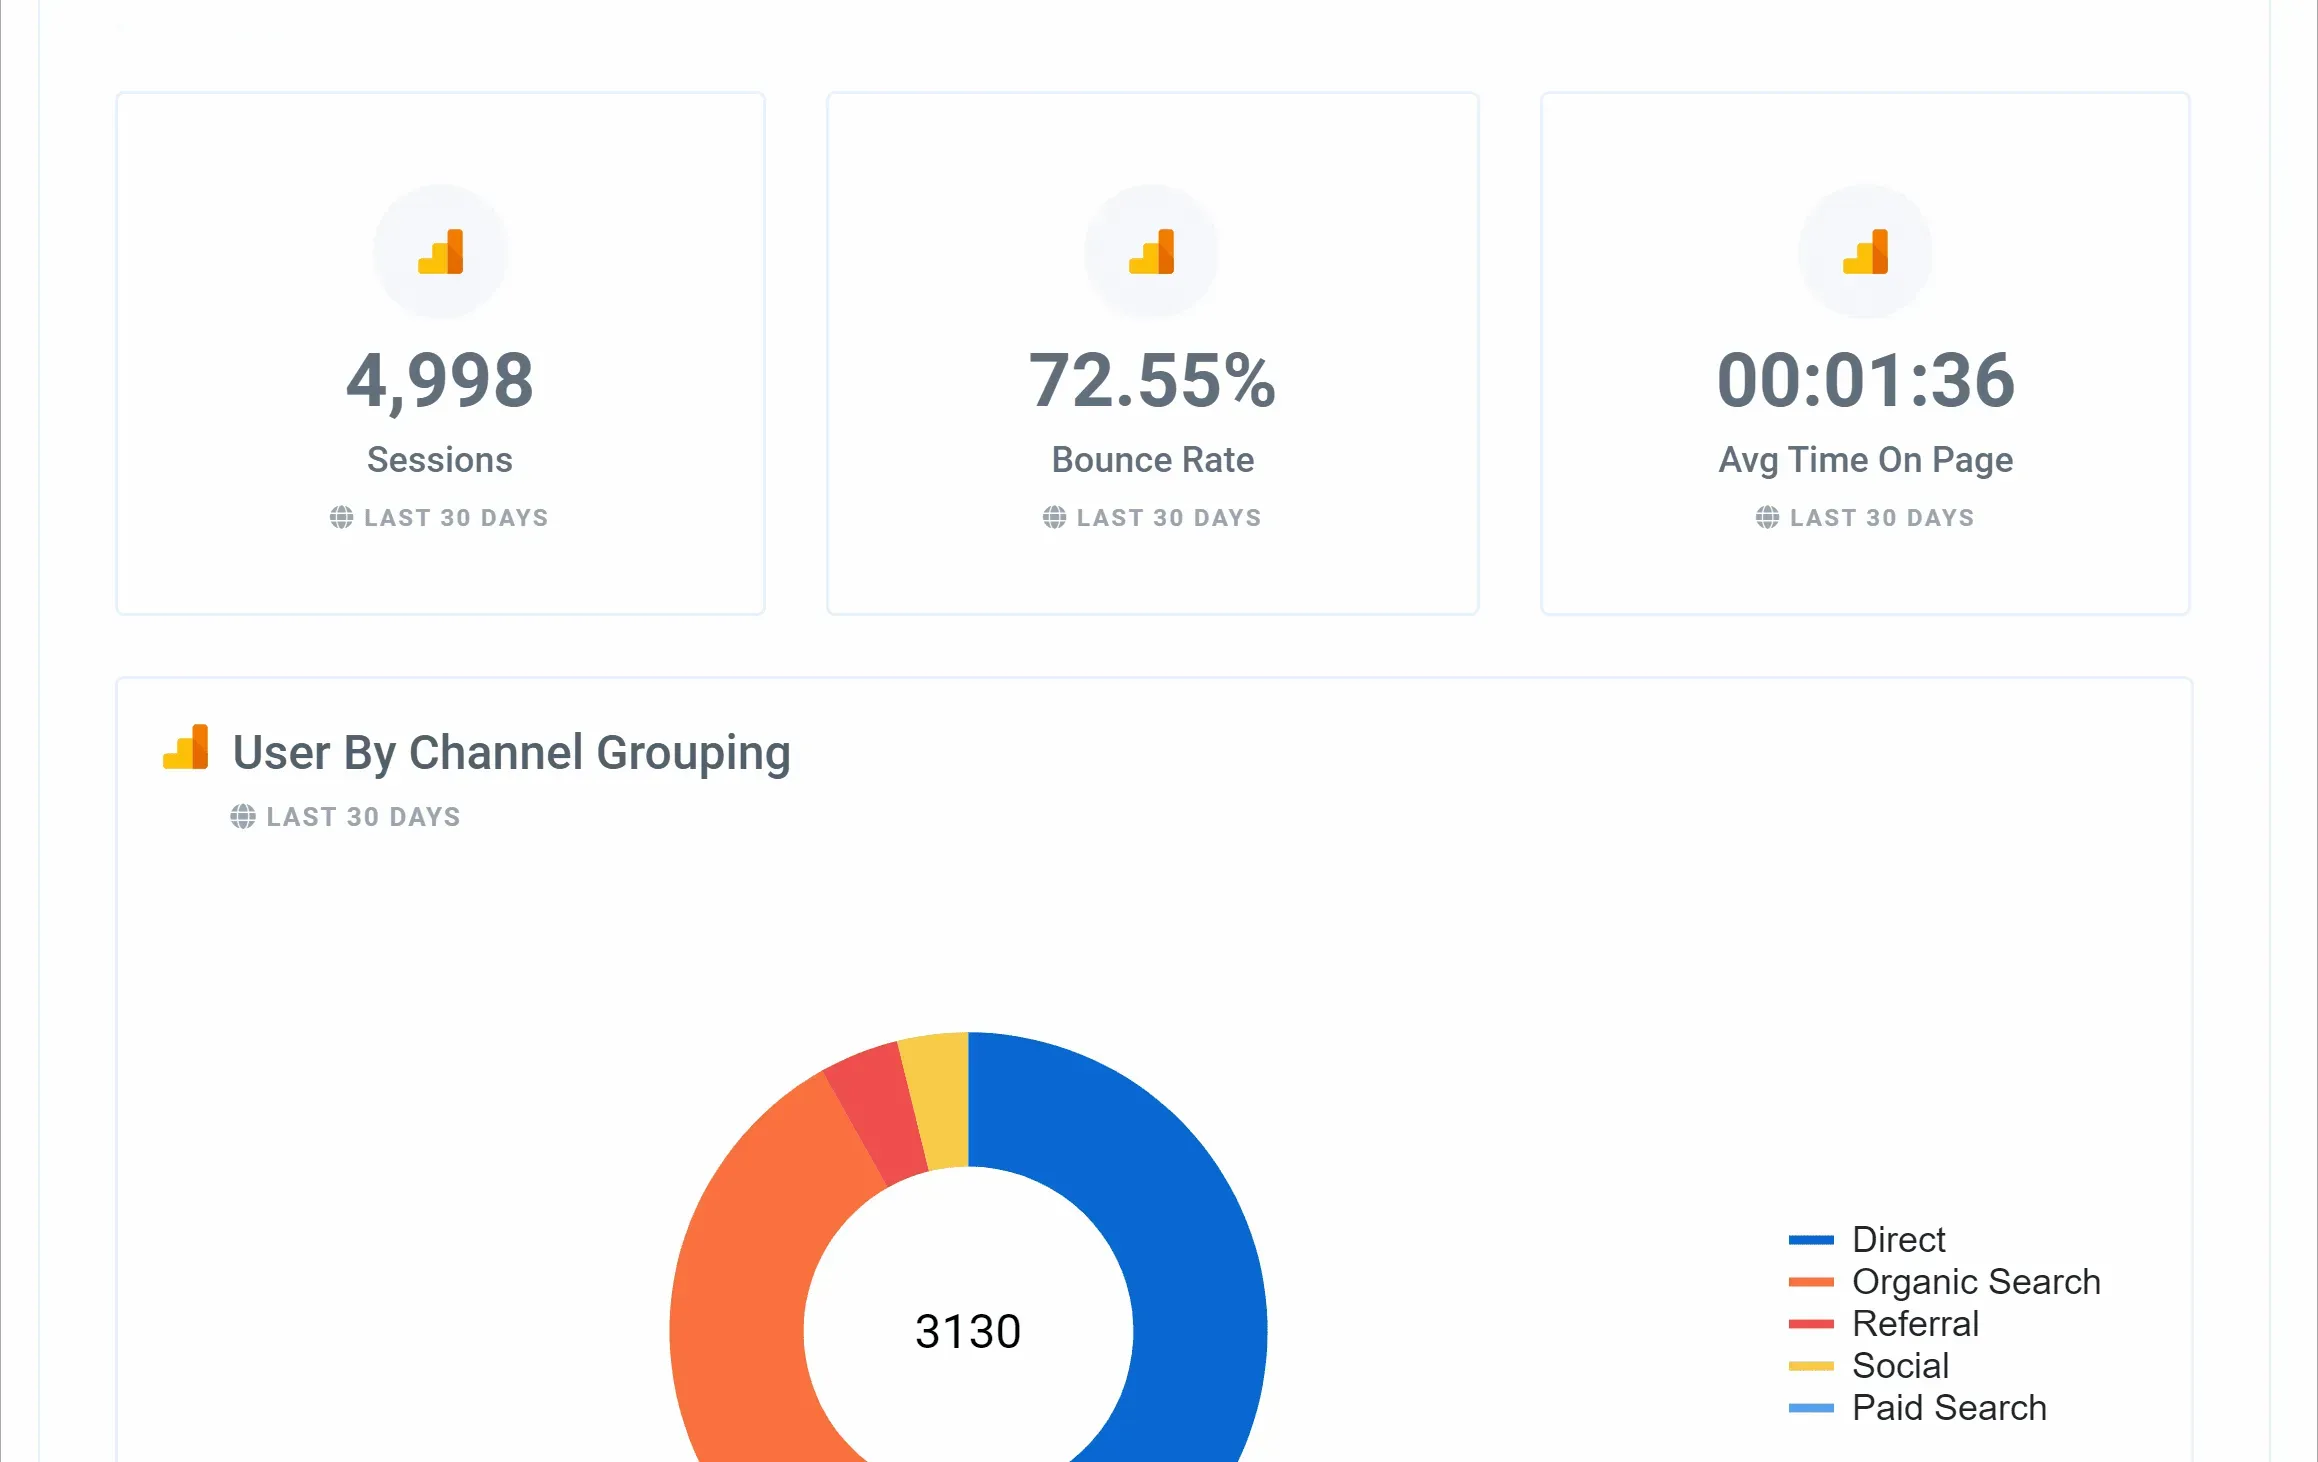Toggle the Social legend entry
The height and width of the screenshot is (1462, 2318).
tap(1869, 1366)
